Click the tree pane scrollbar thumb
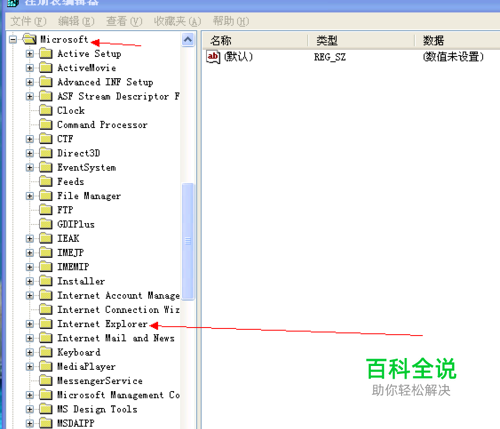The image size is (500, 429). (x=188, y=241)
